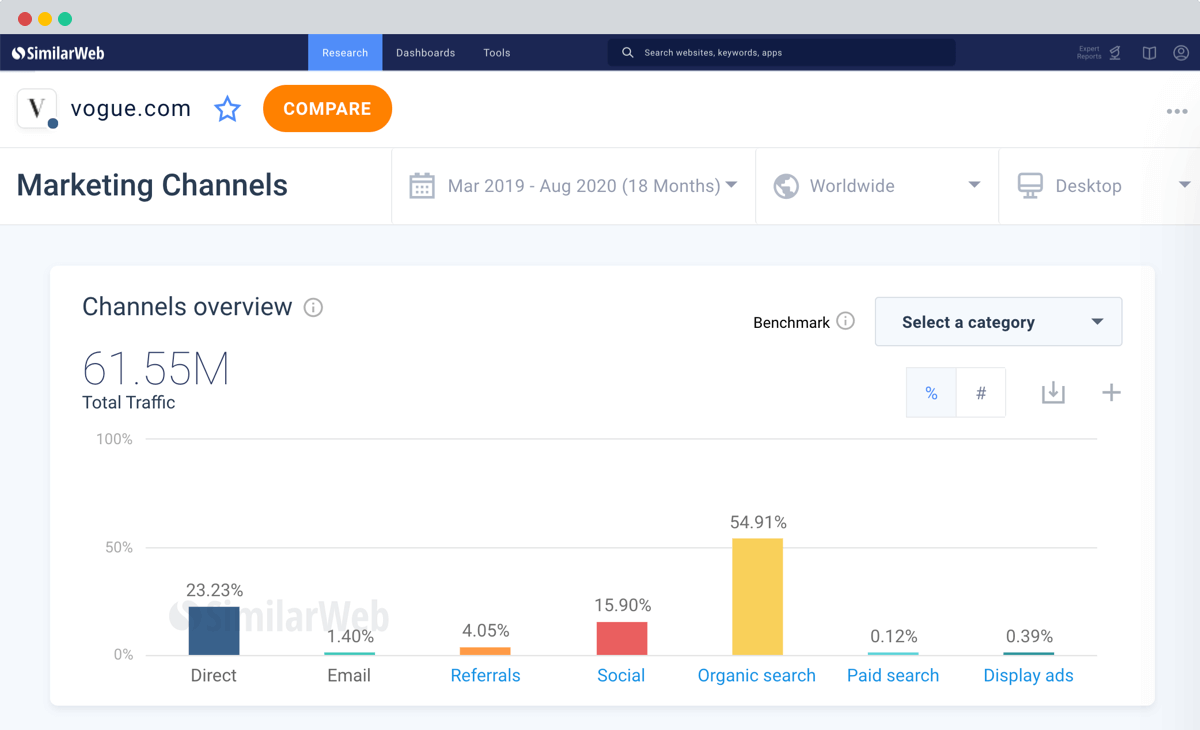This screenshot has width=1200, height=730.
Task: Click the orange COMPARE button
Action: tap(327, 109)
